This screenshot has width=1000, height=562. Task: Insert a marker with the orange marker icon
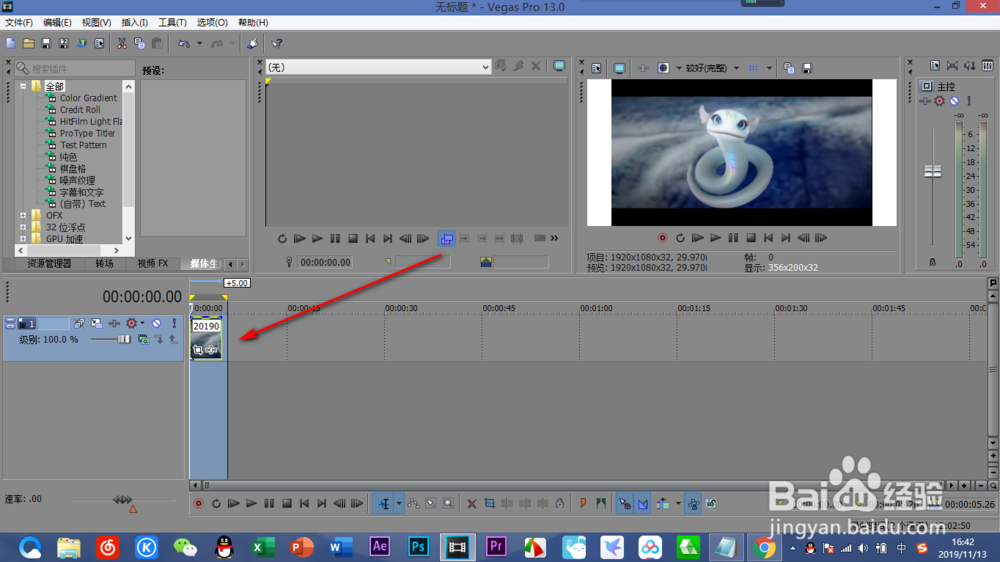click(x=583, y=504)
